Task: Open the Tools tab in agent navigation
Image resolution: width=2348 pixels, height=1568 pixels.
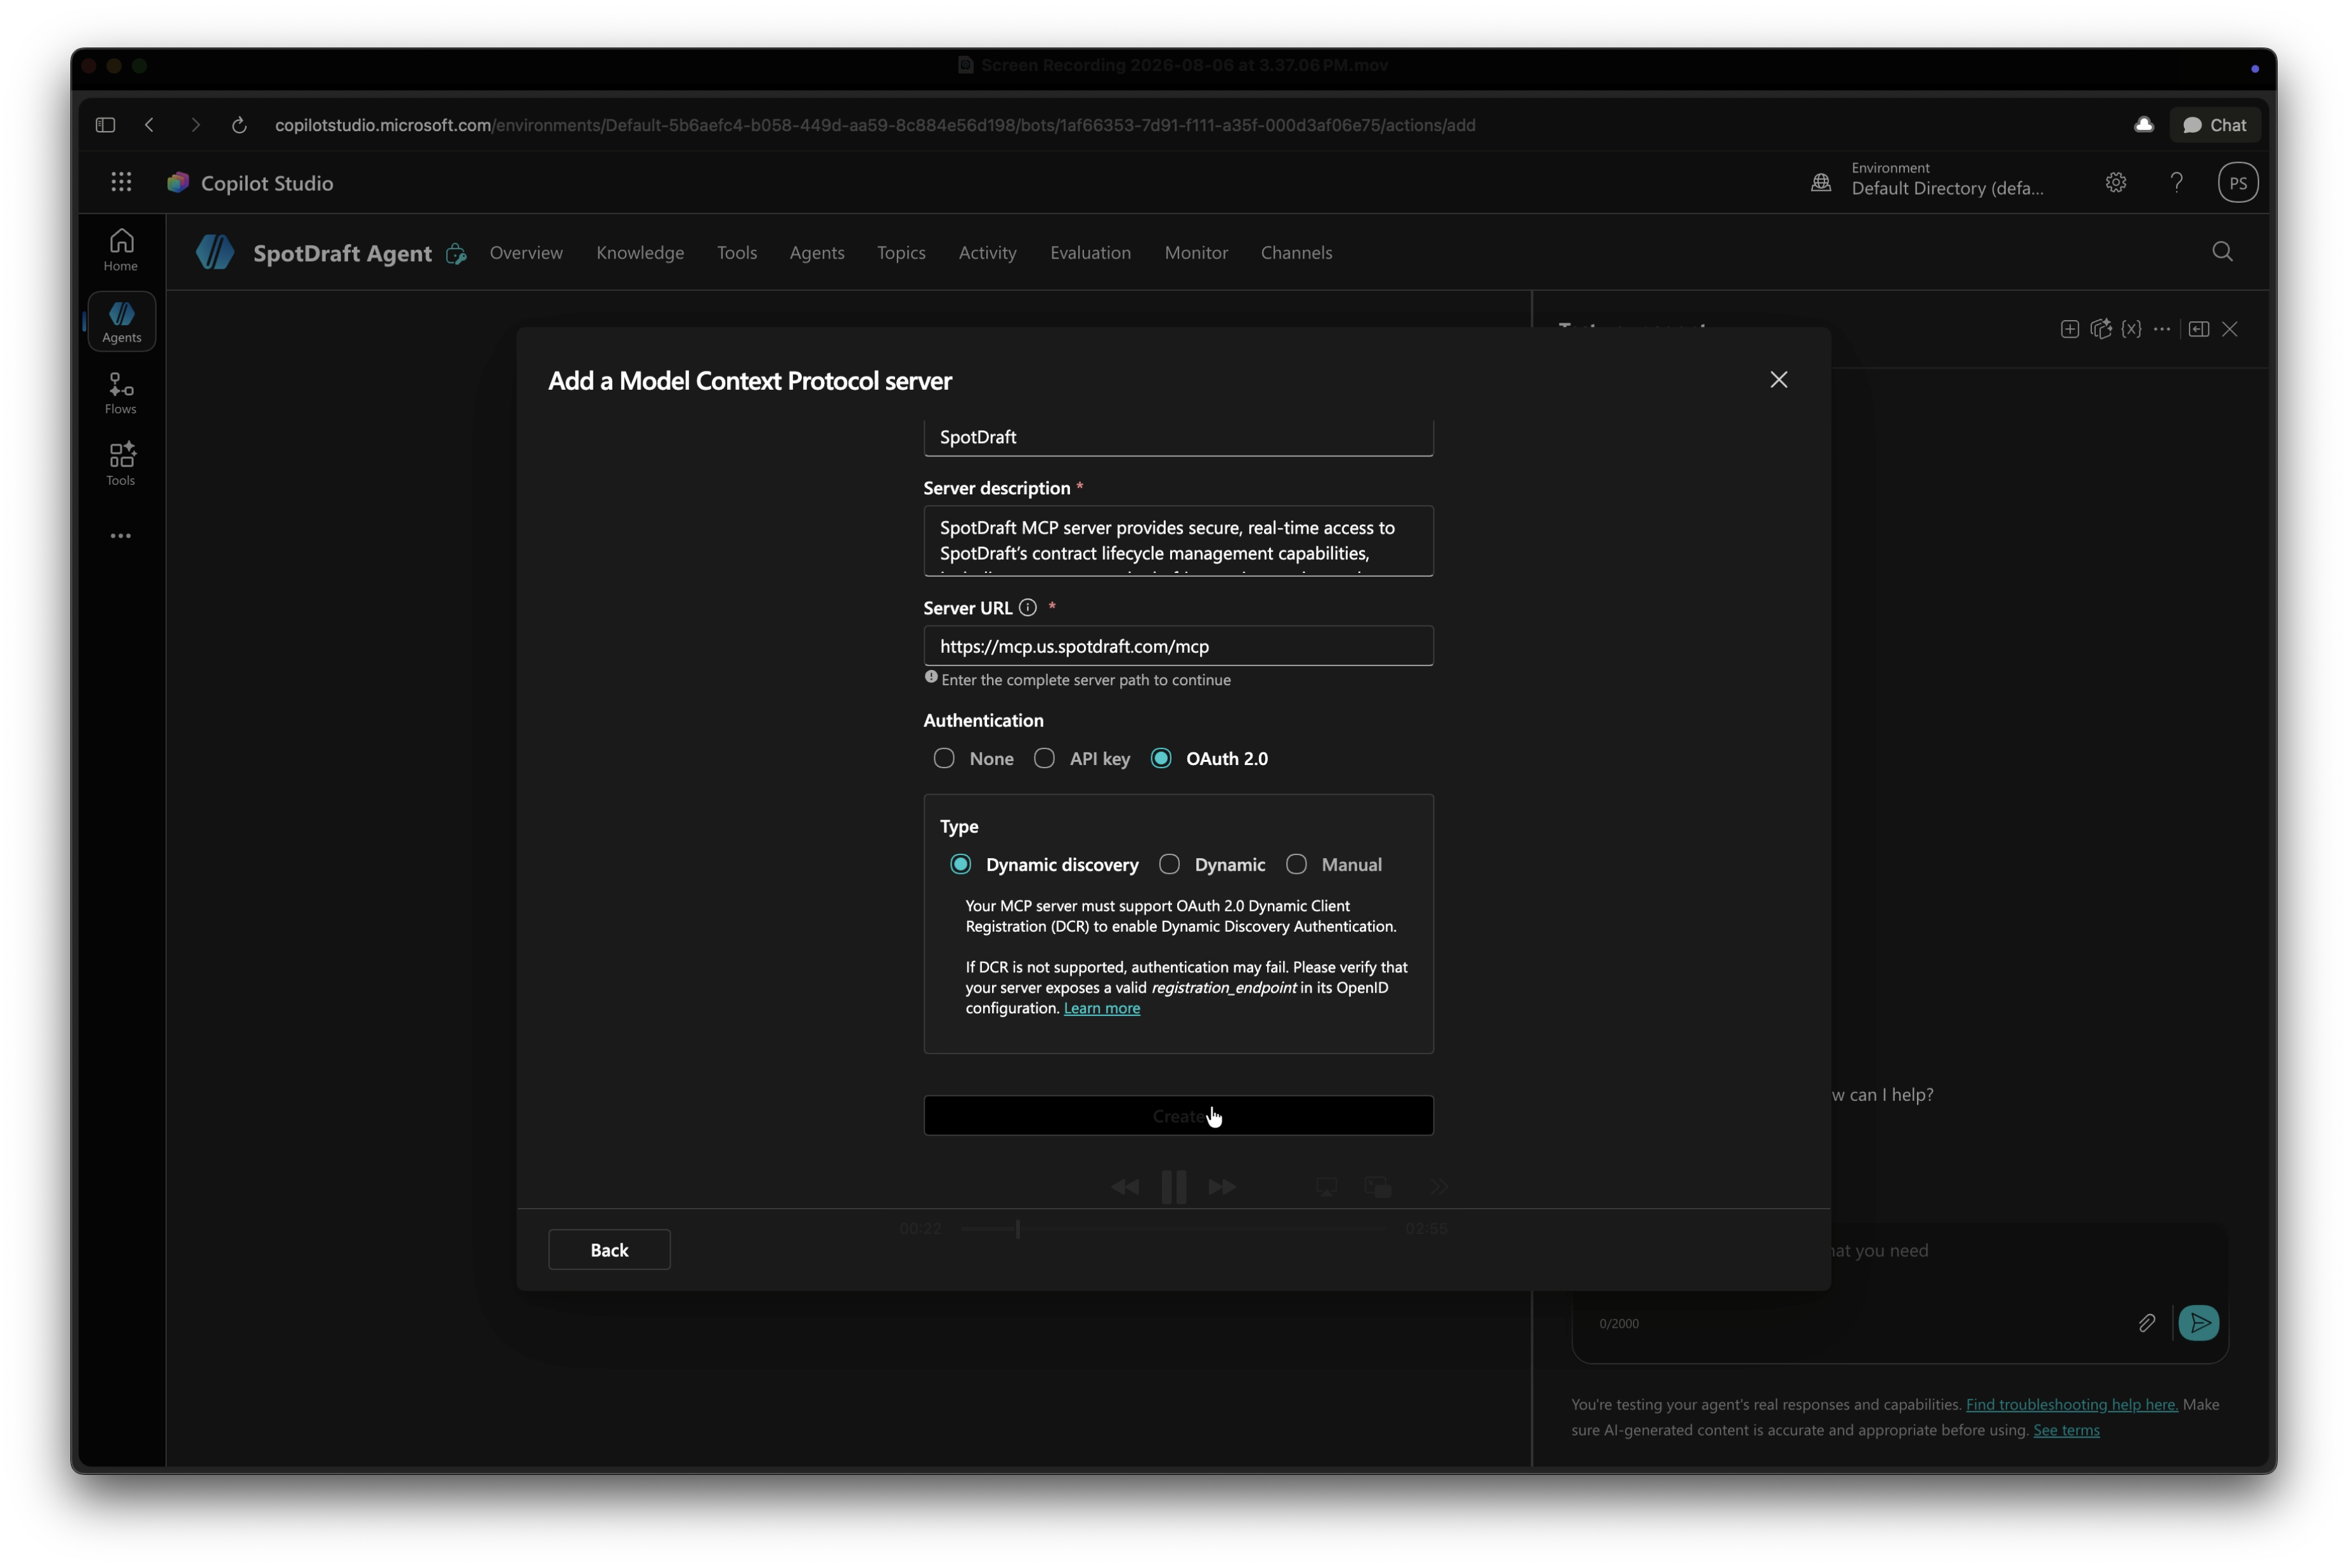Action: [x=737, y=253]
